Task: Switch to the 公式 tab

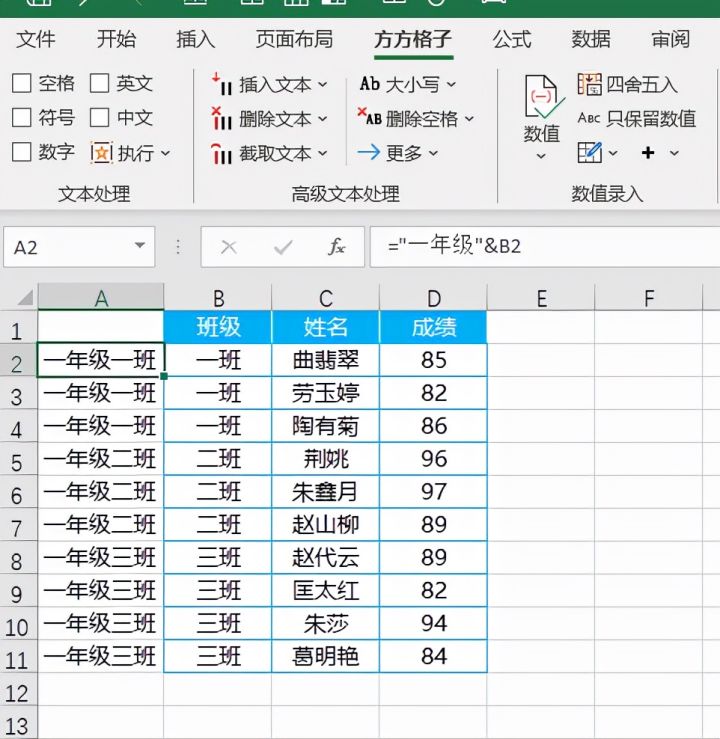Action: click(x=512, y=39)
